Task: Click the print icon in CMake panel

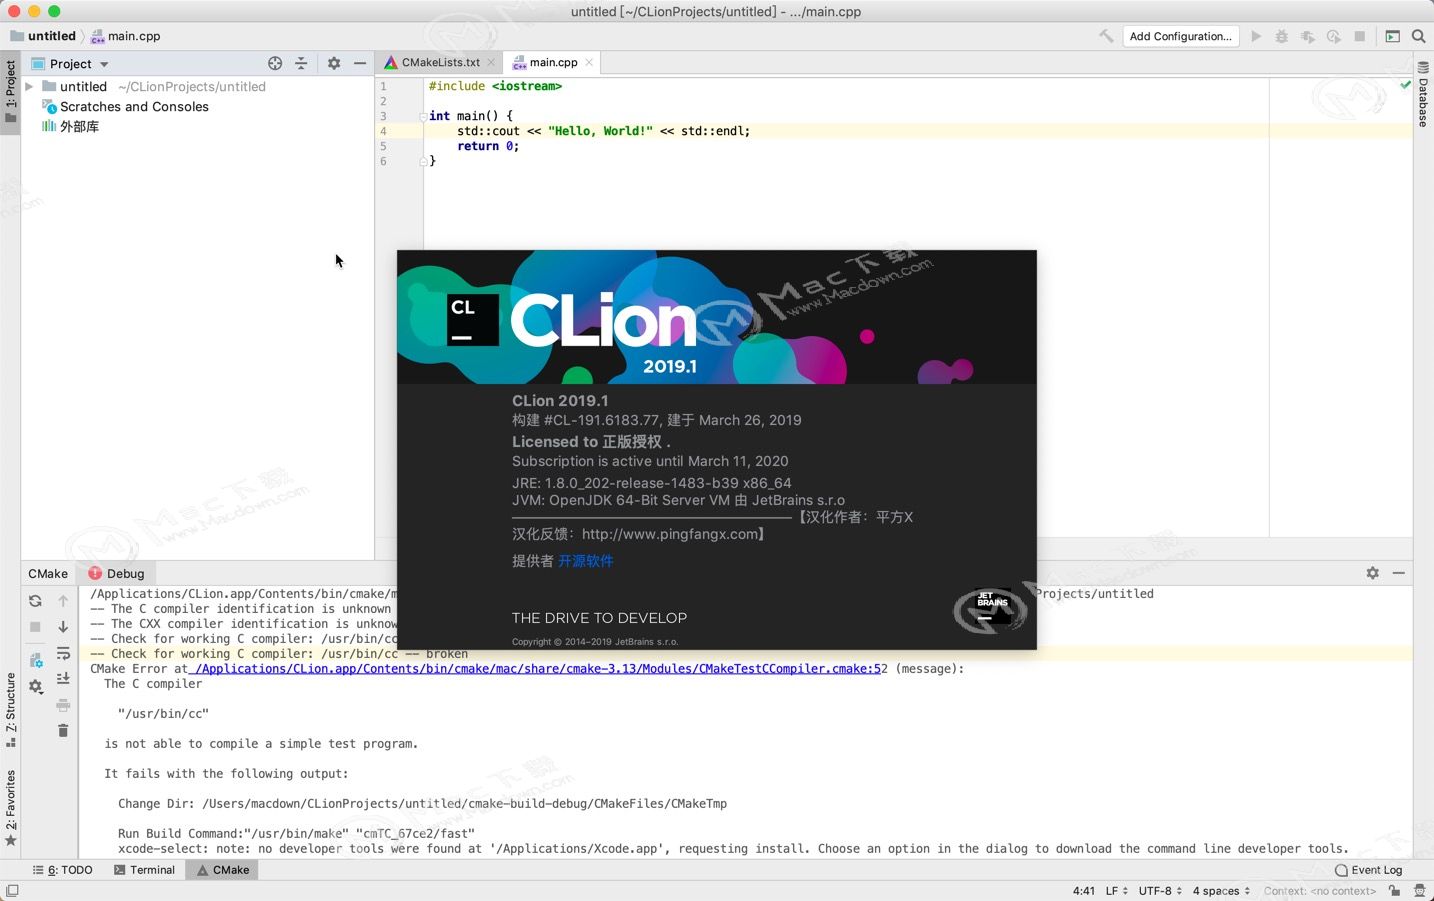Action: 63,704
